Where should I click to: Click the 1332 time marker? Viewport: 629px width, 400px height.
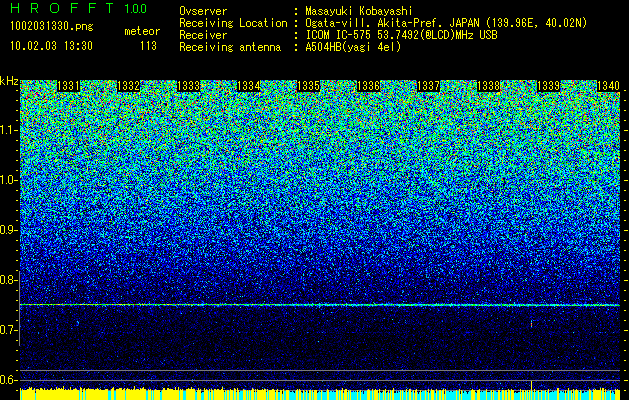[x=128, y=86]
